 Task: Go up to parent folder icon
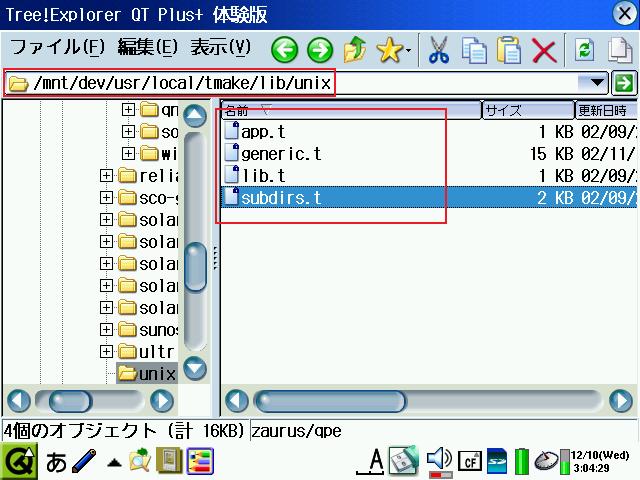pyautogui.click(x=355, y=49)
